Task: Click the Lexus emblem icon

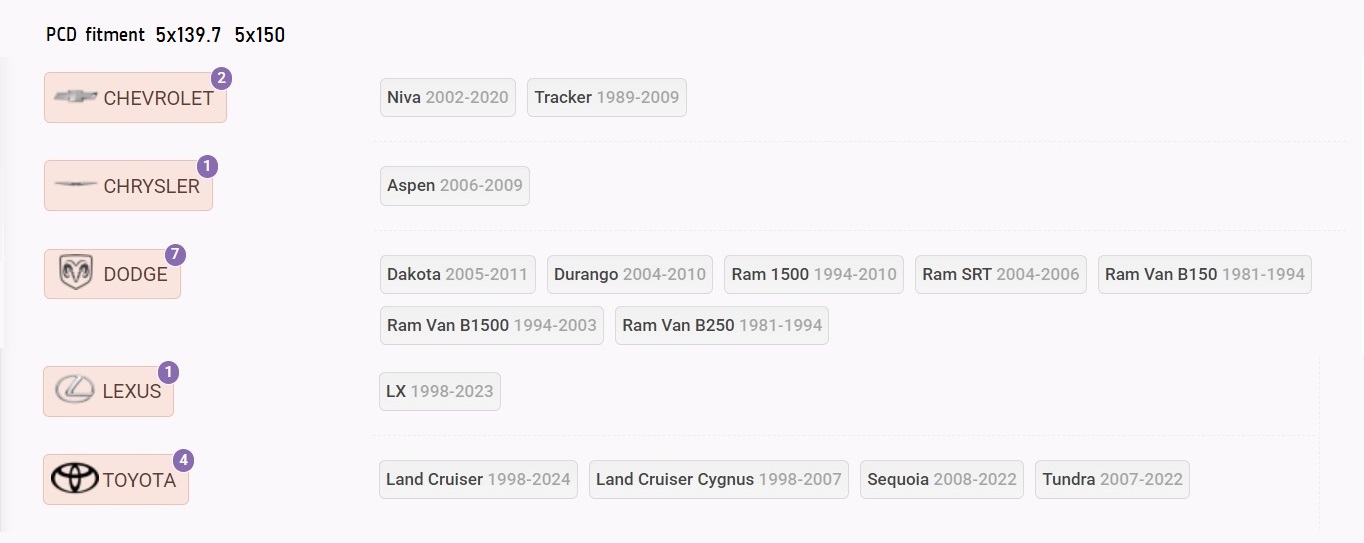Action: (x=74, y=391)
